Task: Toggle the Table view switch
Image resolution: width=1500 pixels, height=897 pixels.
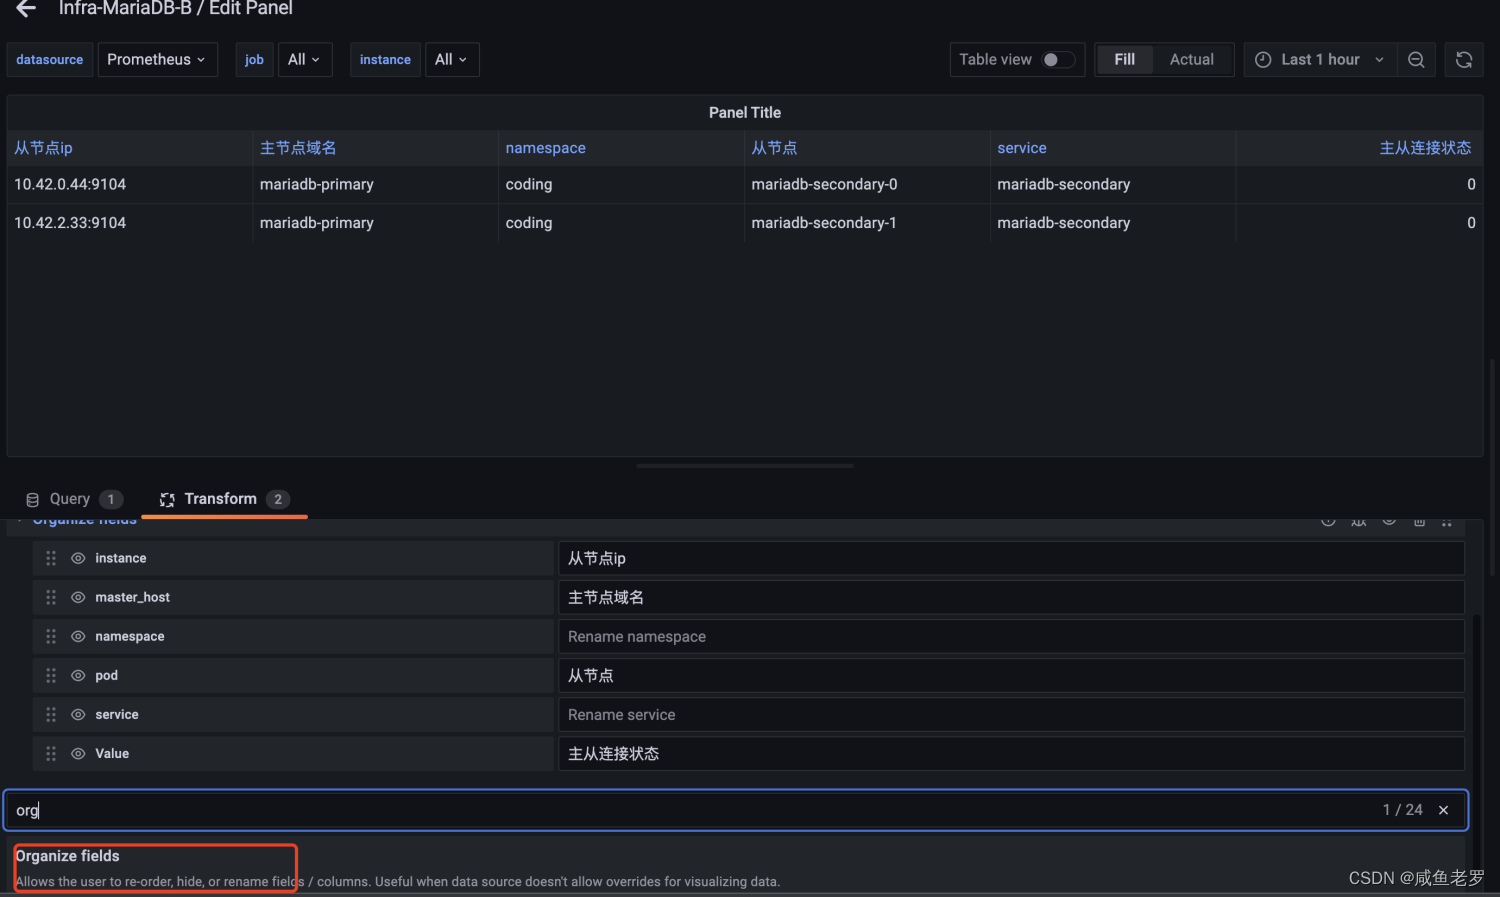Action: pyautogui.click(x=1058, y=60)
